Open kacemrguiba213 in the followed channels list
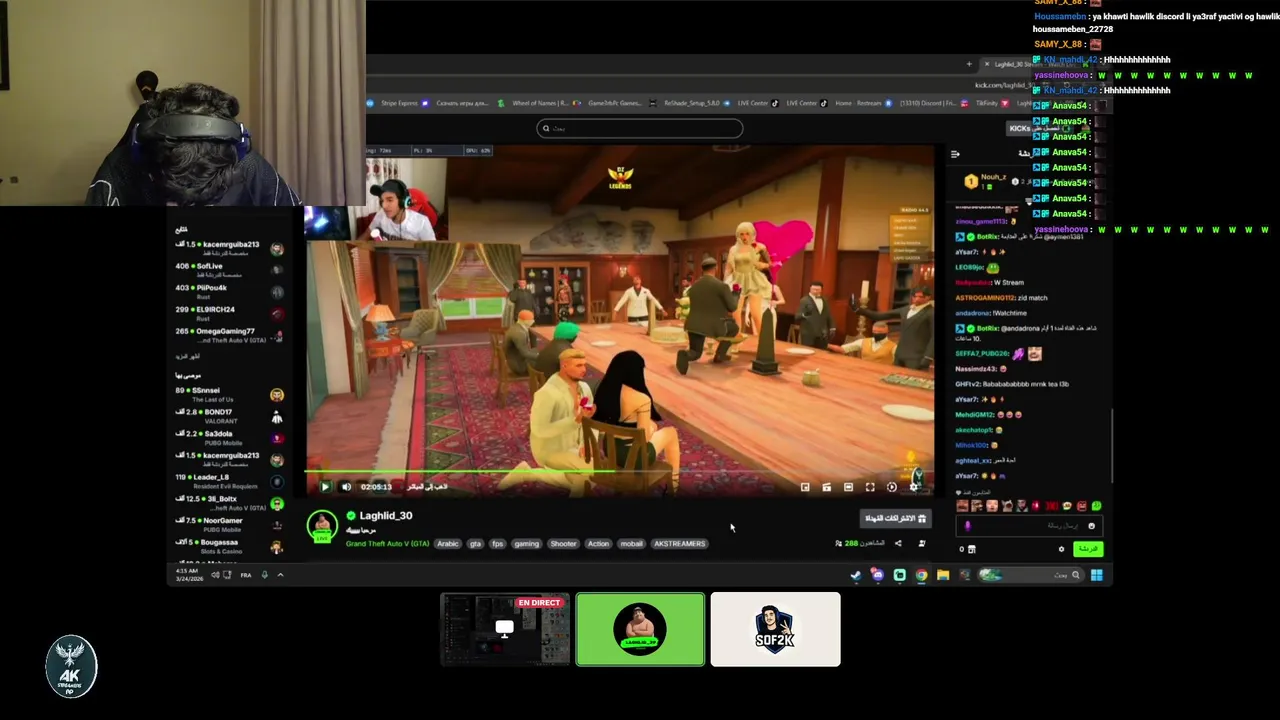This screenshot has height=720, width=1280. (229, 248)
